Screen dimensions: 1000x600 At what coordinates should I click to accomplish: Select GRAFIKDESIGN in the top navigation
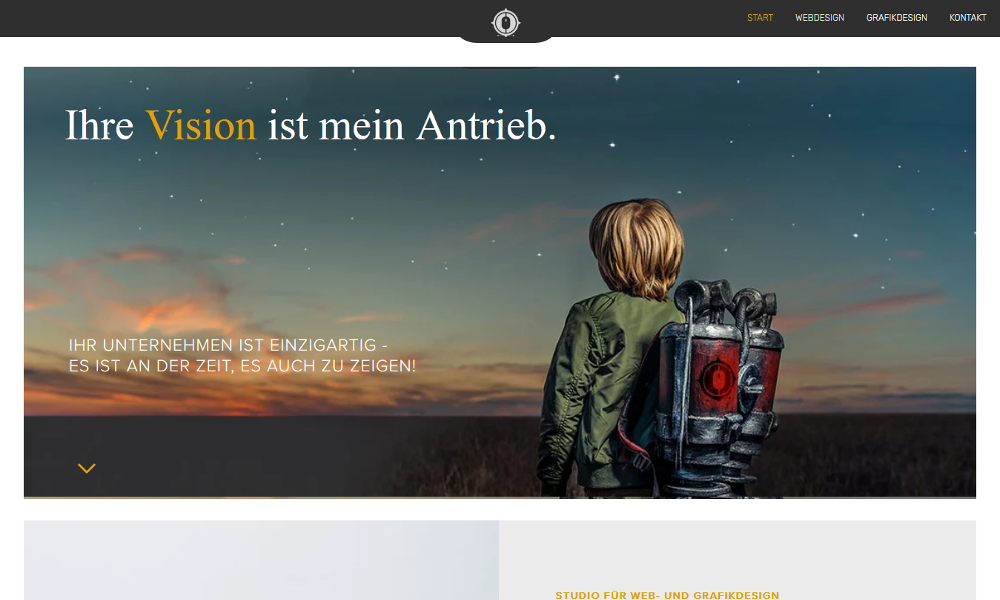[x=896, y=18]
